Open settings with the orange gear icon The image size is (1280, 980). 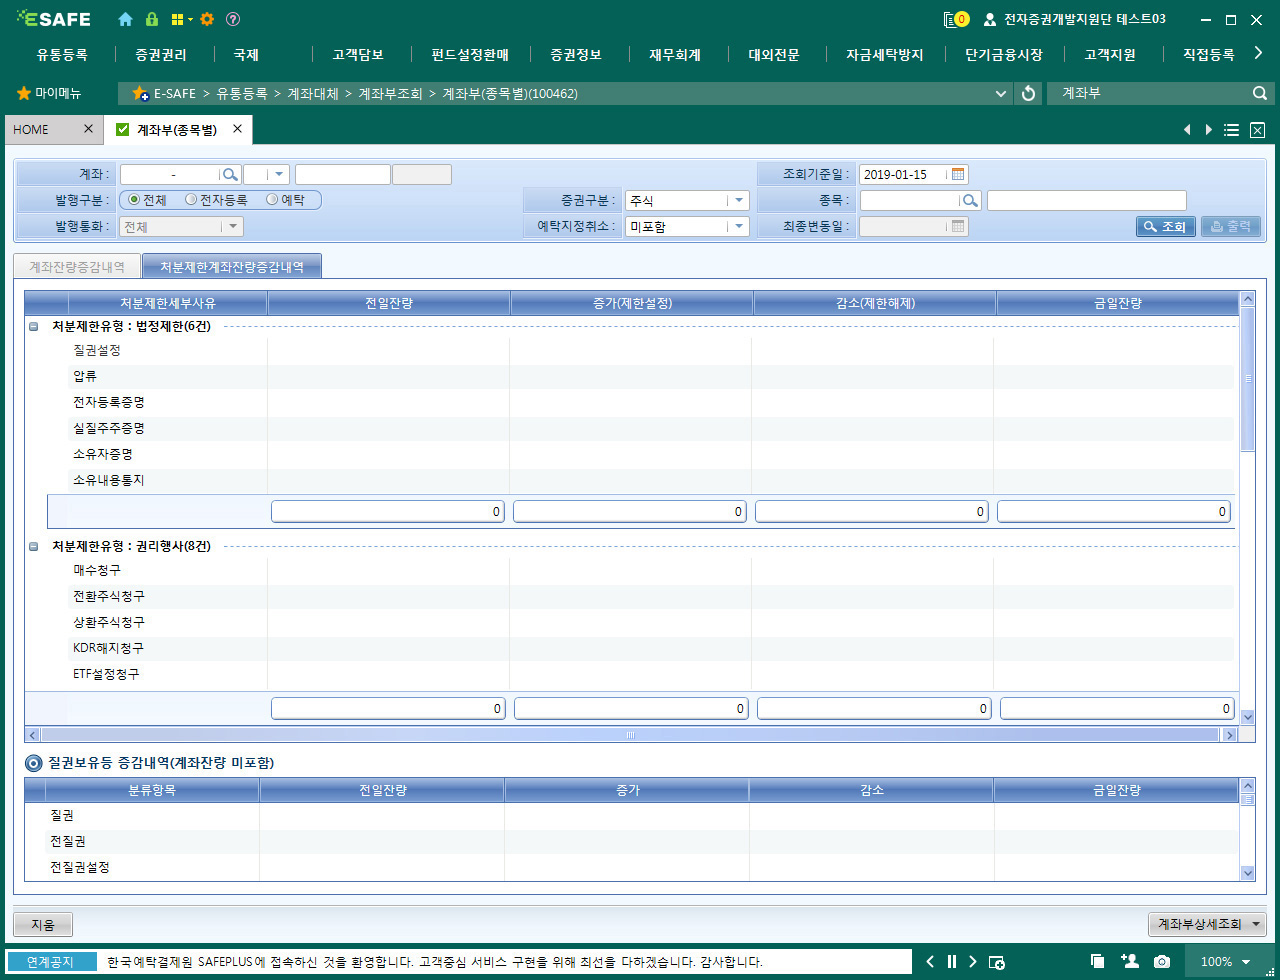(207, 19)
